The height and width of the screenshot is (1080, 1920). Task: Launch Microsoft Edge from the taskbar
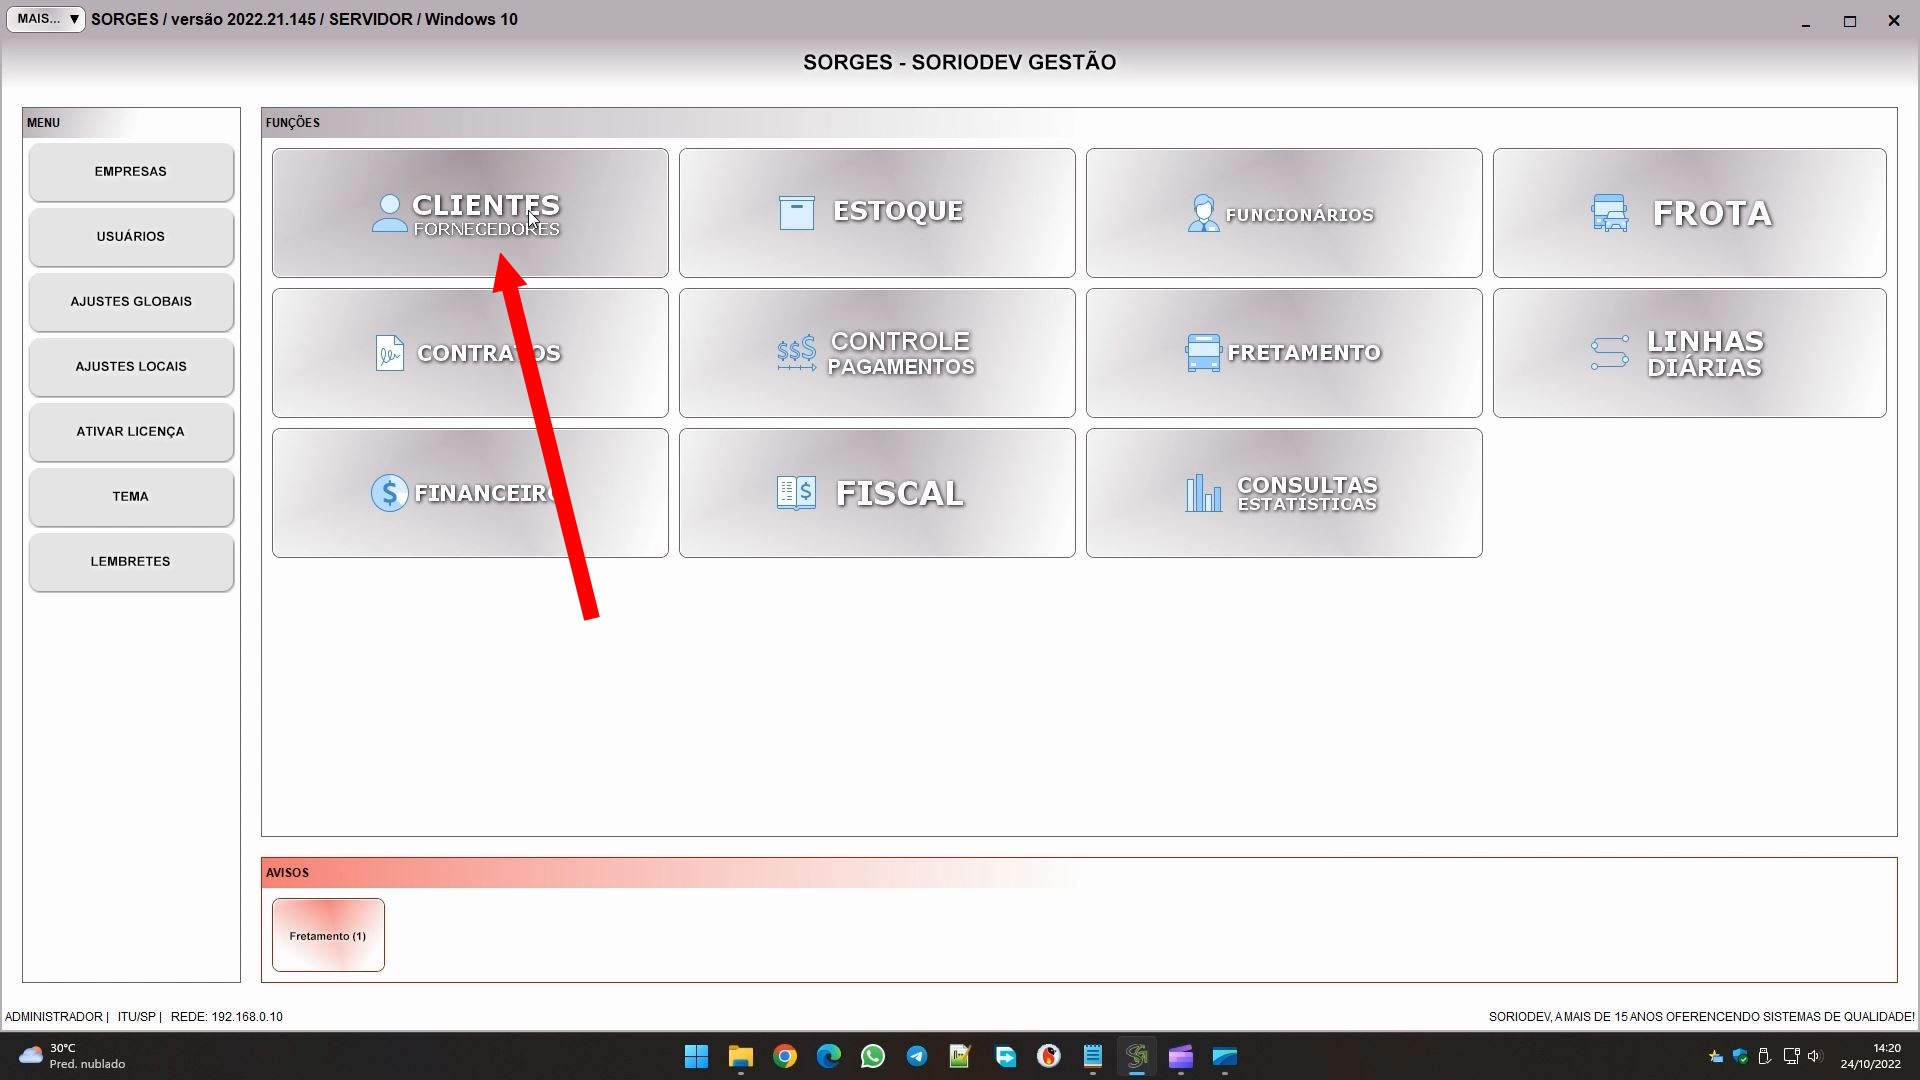[829, 1056]
